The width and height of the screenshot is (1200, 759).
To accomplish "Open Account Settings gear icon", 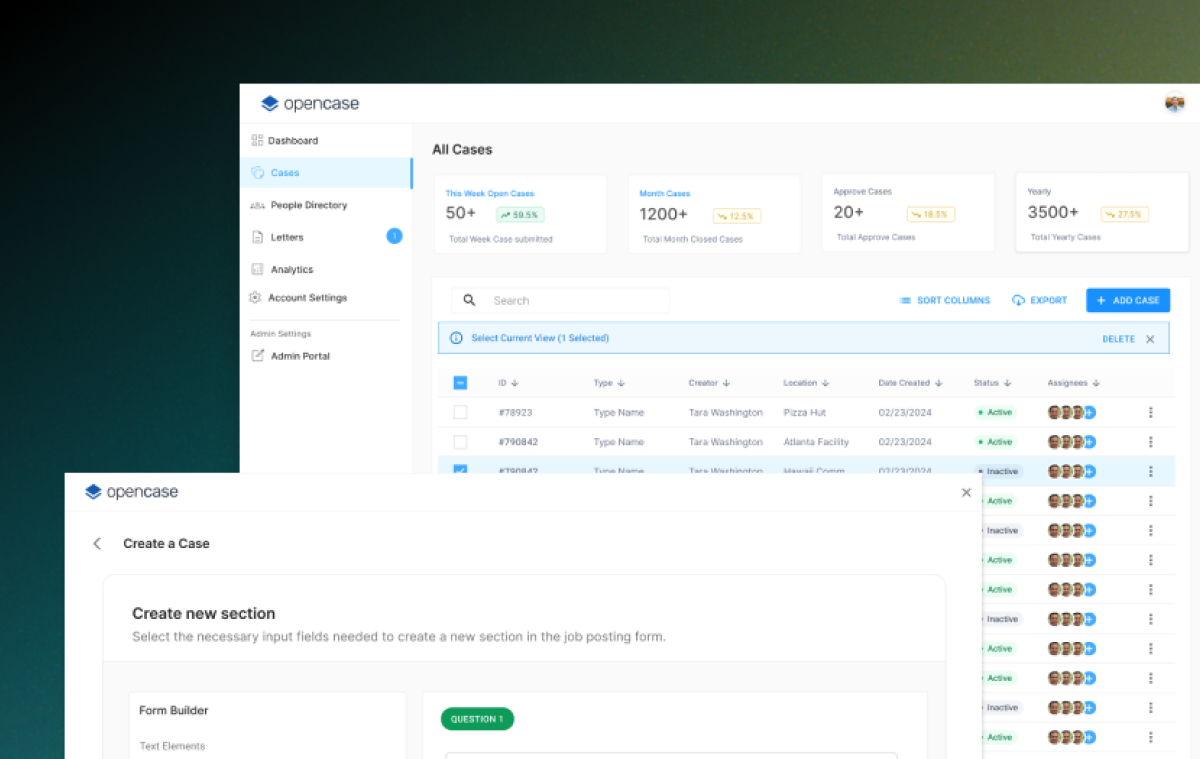I will [256, 298].
